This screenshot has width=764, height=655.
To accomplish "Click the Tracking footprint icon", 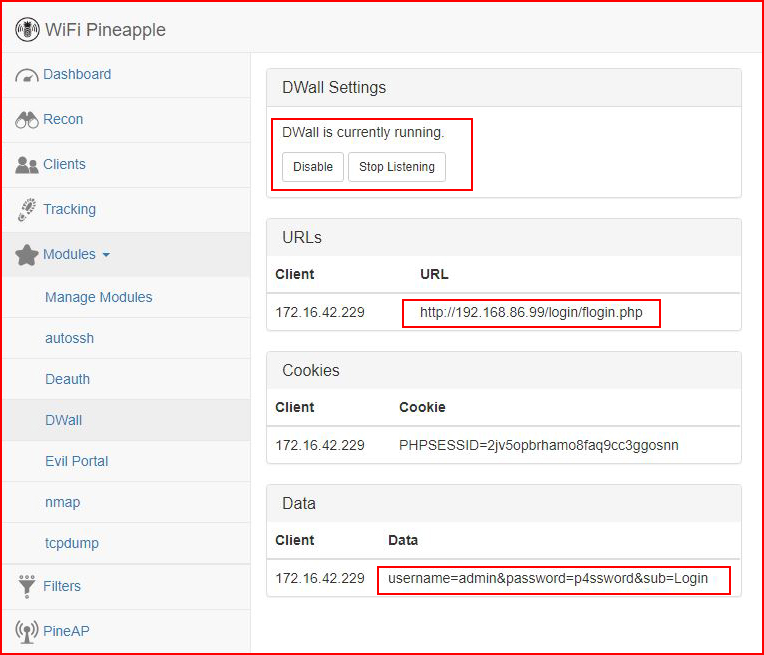I will (x=26, y=210).
